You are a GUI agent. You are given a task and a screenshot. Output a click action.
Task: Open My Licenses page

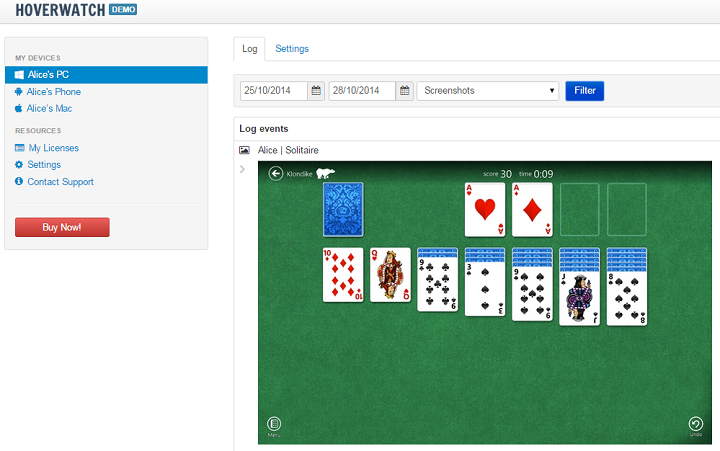click(x=54, y=148)
